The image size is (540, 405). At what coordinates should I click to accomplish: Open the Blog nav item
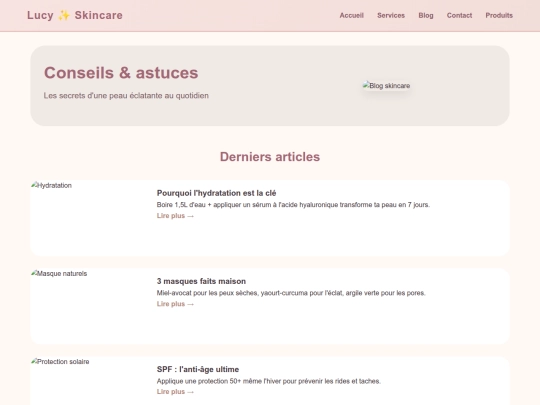[x=426, y=15]
